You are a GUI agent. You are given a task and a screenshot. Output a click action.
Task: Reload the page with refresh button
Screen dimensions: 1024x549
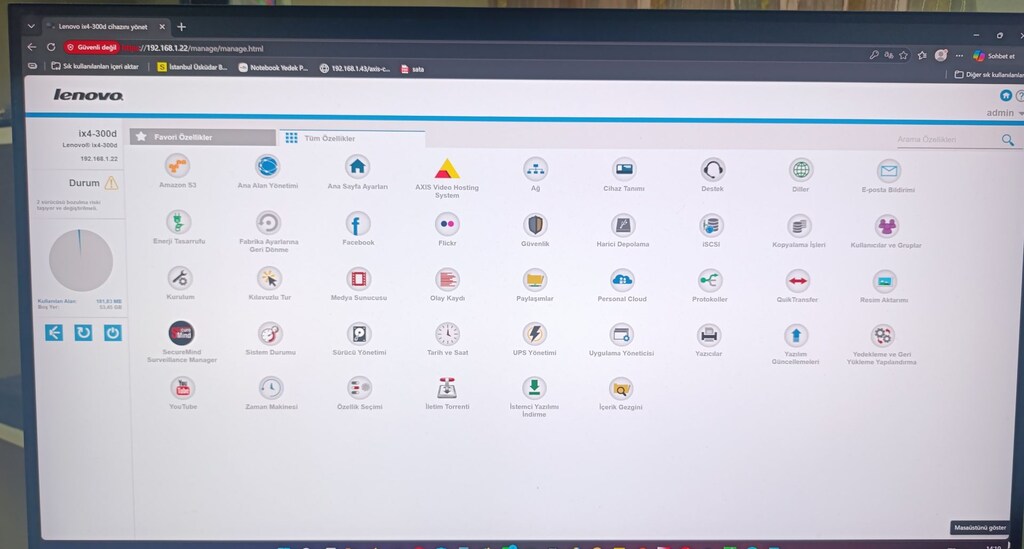pos(51,47)
